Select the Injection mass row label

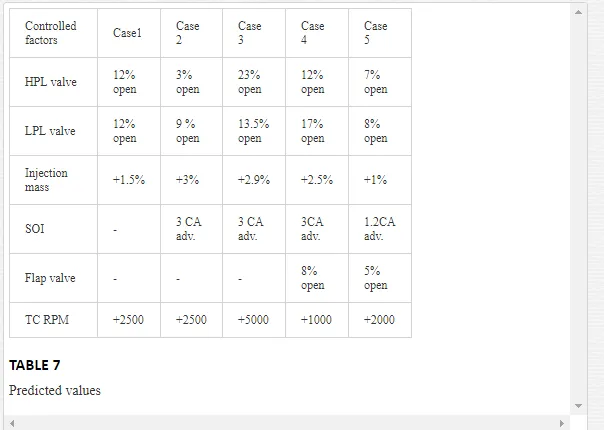(54, 180)
